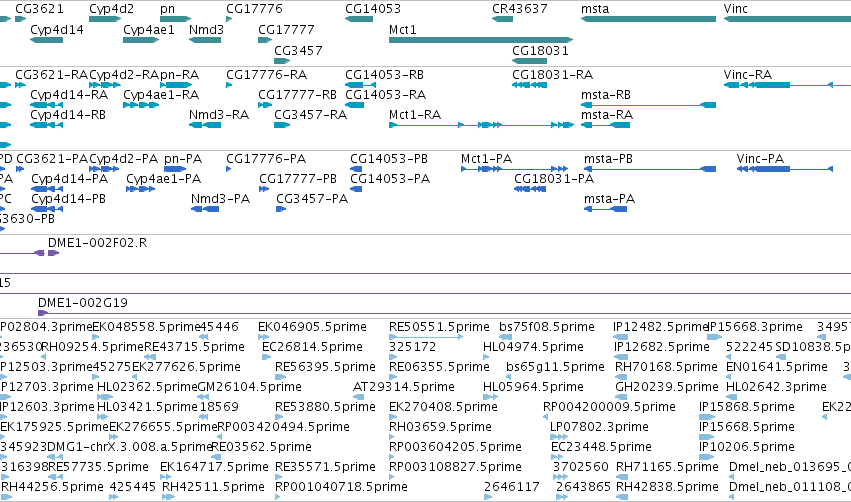Image resolution: width=851 pixels, height=502 pixels.
Task: Click the Cyp4d14 gene feature bar
Action: 46,40
